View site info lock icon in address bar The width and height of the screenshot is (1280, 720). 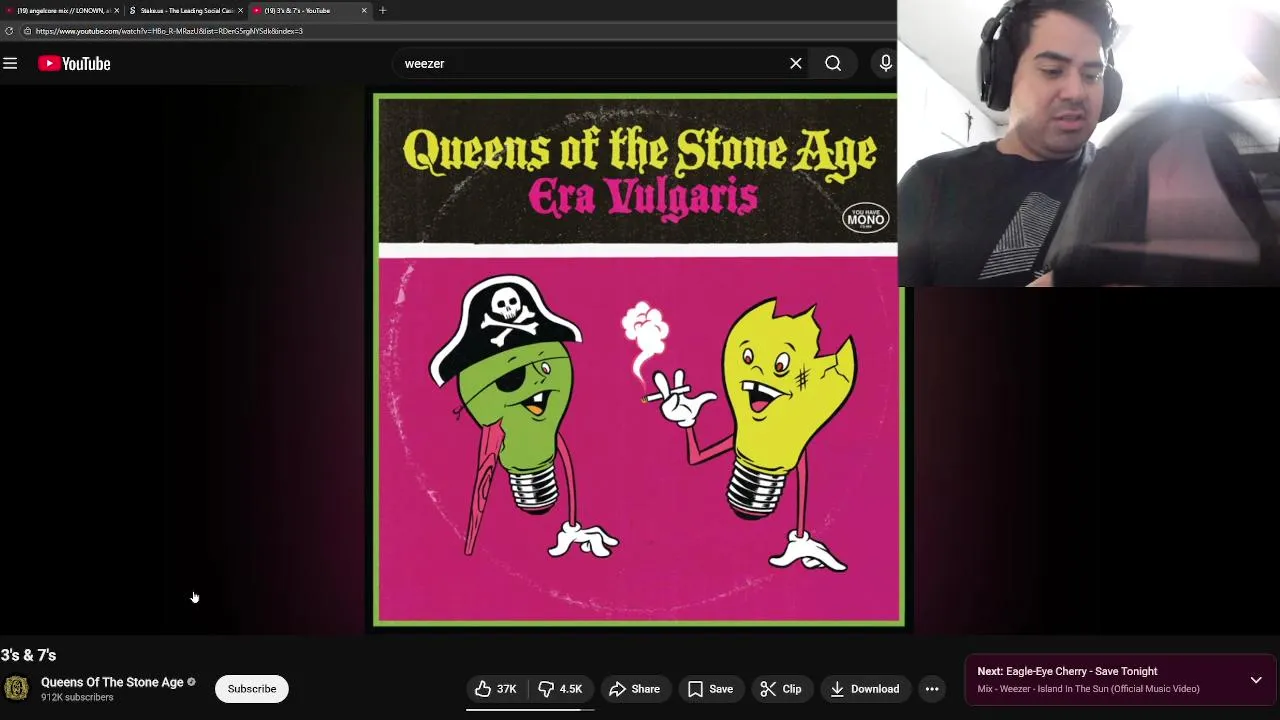27,31
